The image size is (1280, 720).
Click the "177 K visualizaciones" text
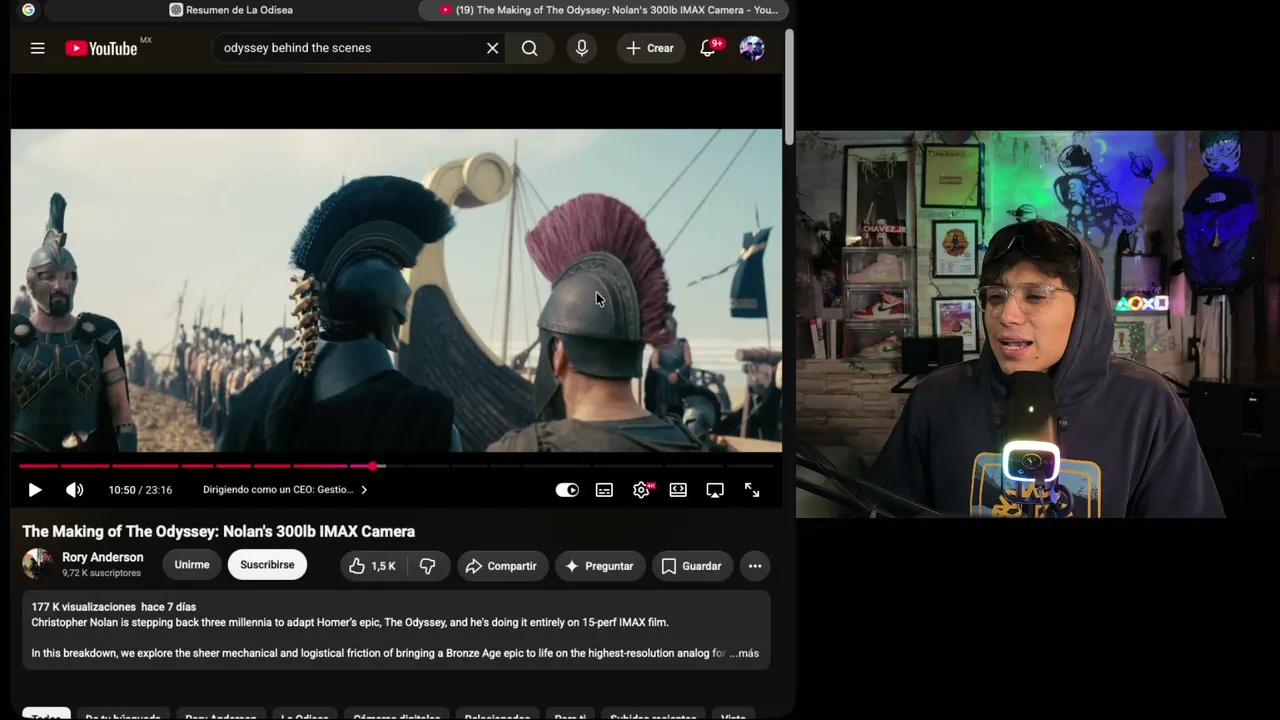pos(83,607)
